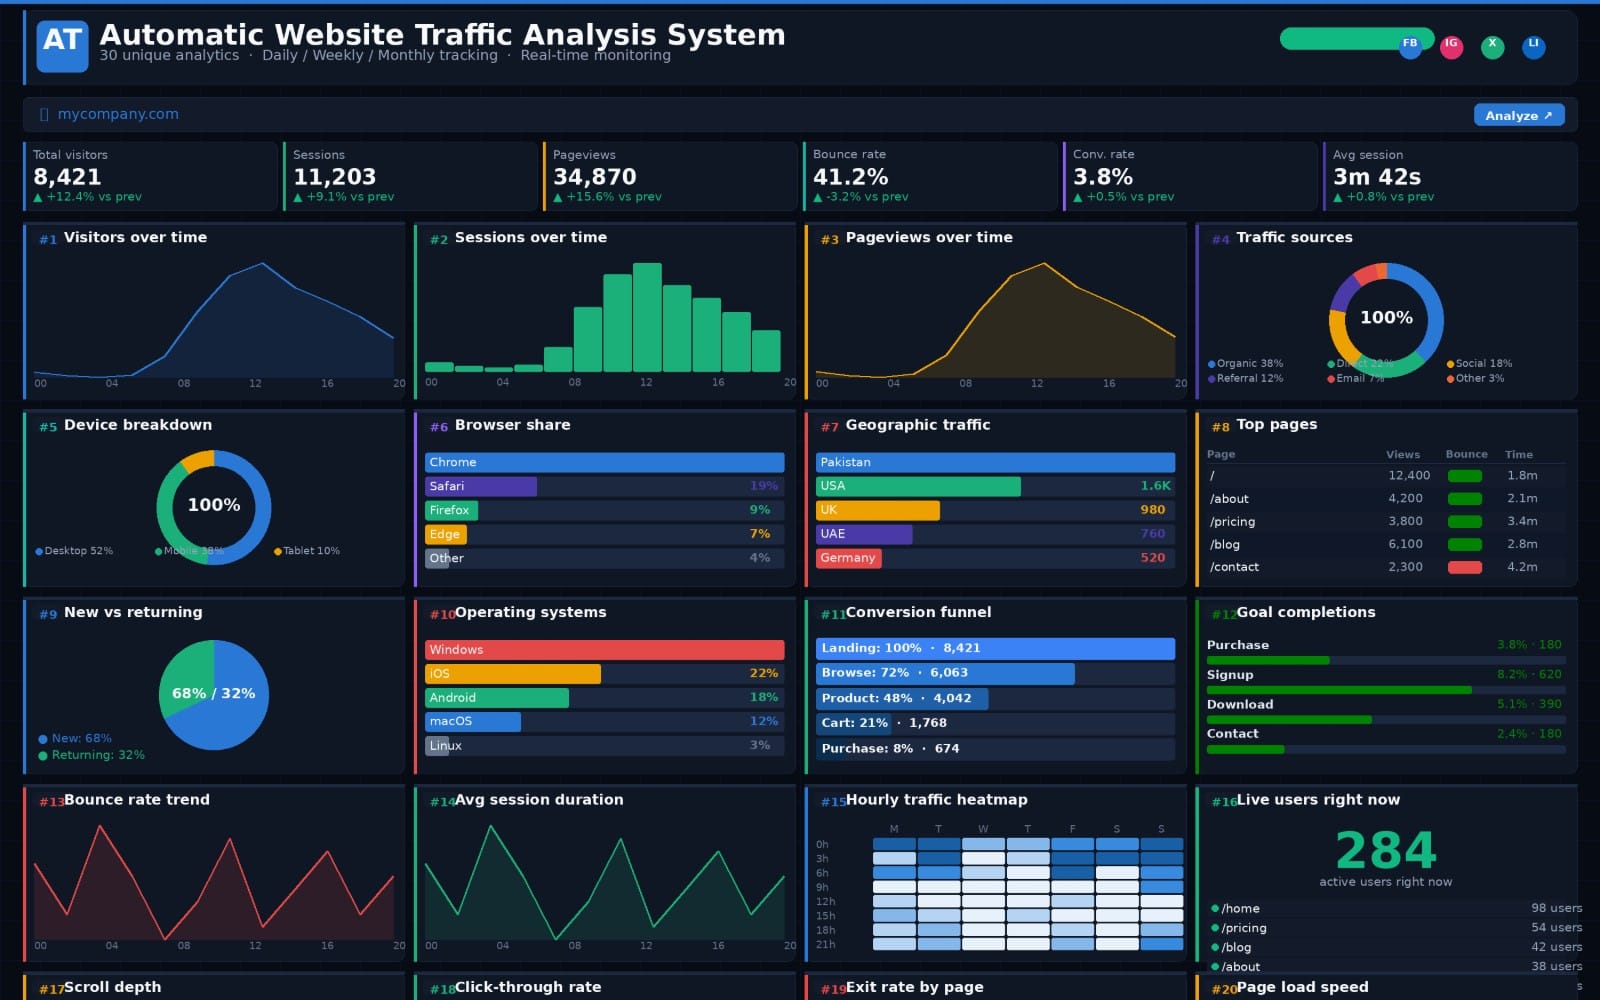Open the X social icon
This screenshot has height=1000, width=1600.
[1492, 46]
